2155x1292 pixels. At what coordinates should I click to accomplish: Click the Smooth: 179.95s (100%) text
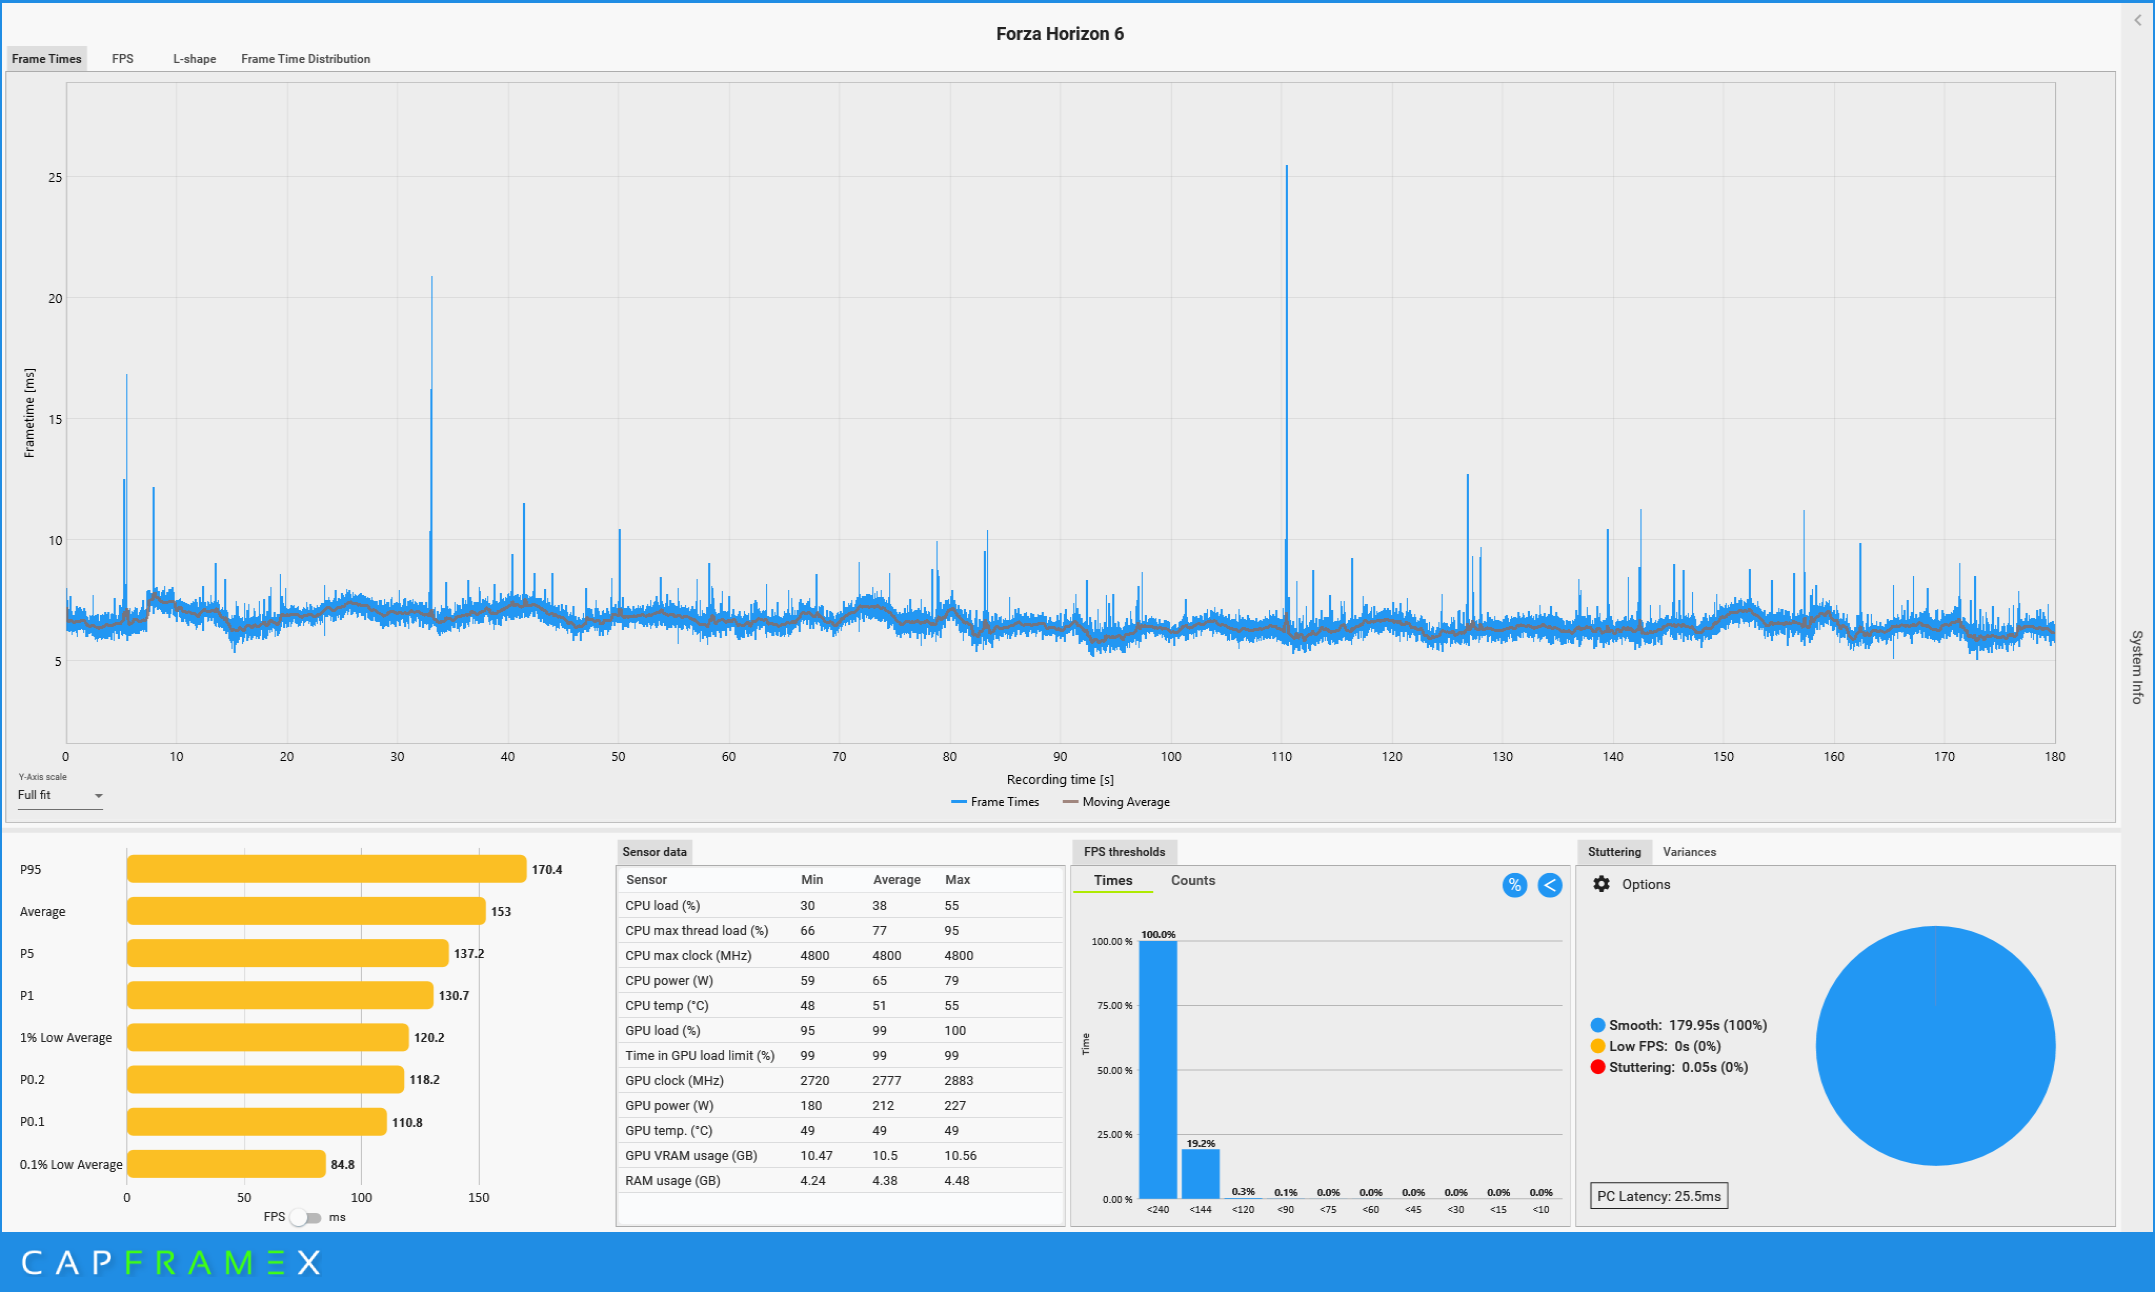pos(1688,1025)
